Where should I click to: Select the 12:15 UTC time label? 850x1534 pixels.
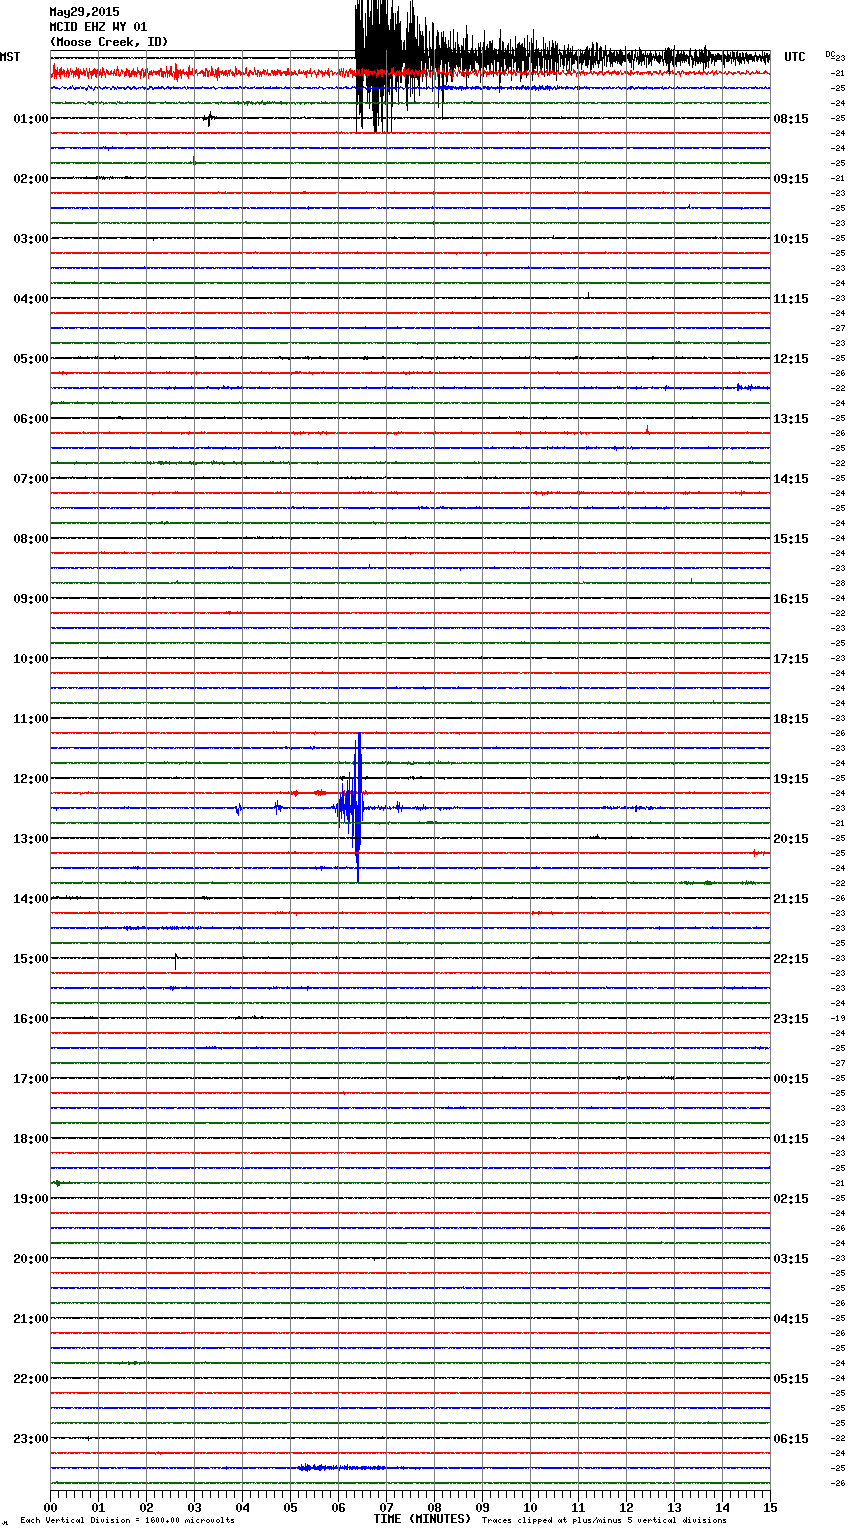[x=791, y=359]
